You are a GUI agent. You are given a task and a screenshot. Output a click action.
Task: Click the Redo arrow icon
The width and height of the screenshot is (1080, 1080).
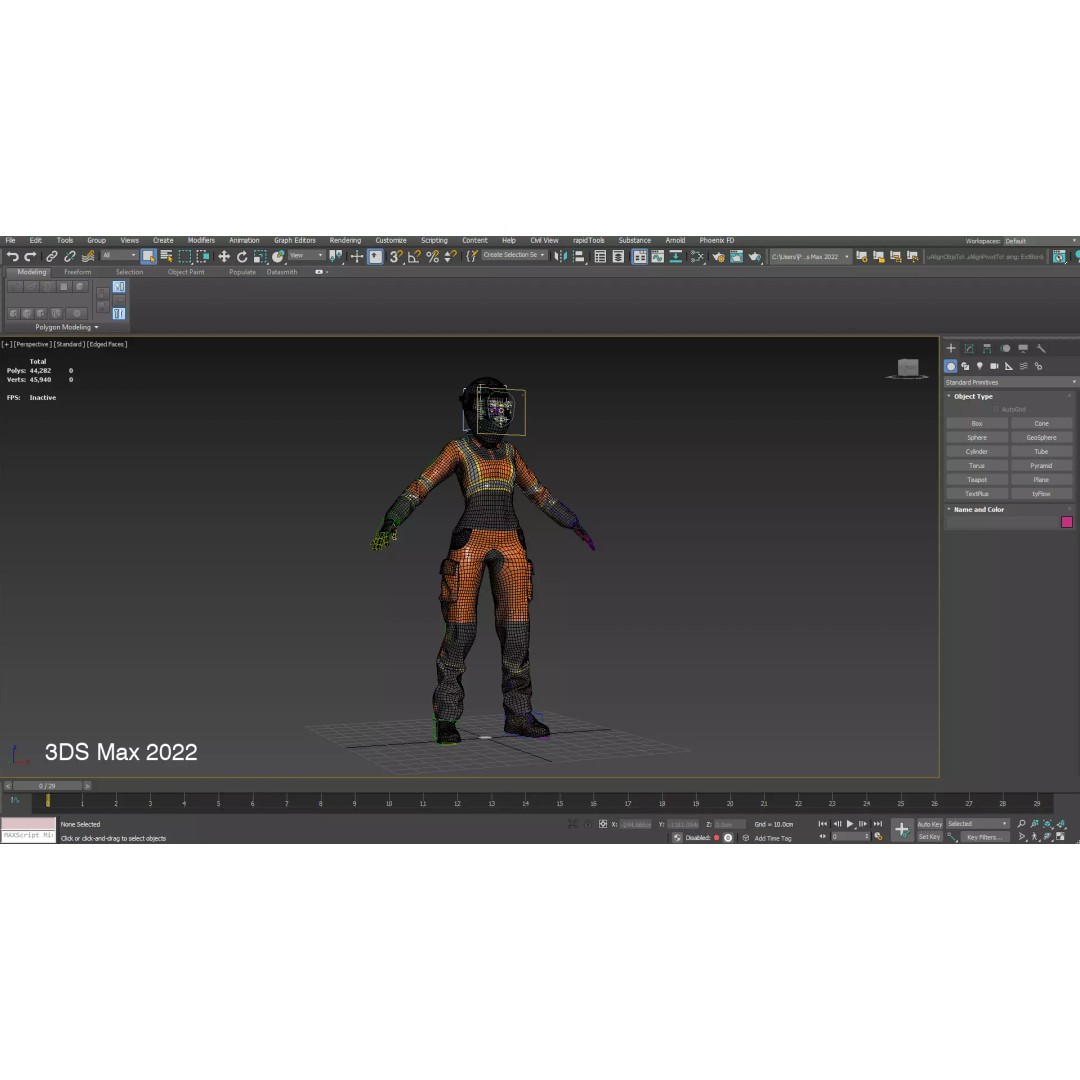[30, 256]
